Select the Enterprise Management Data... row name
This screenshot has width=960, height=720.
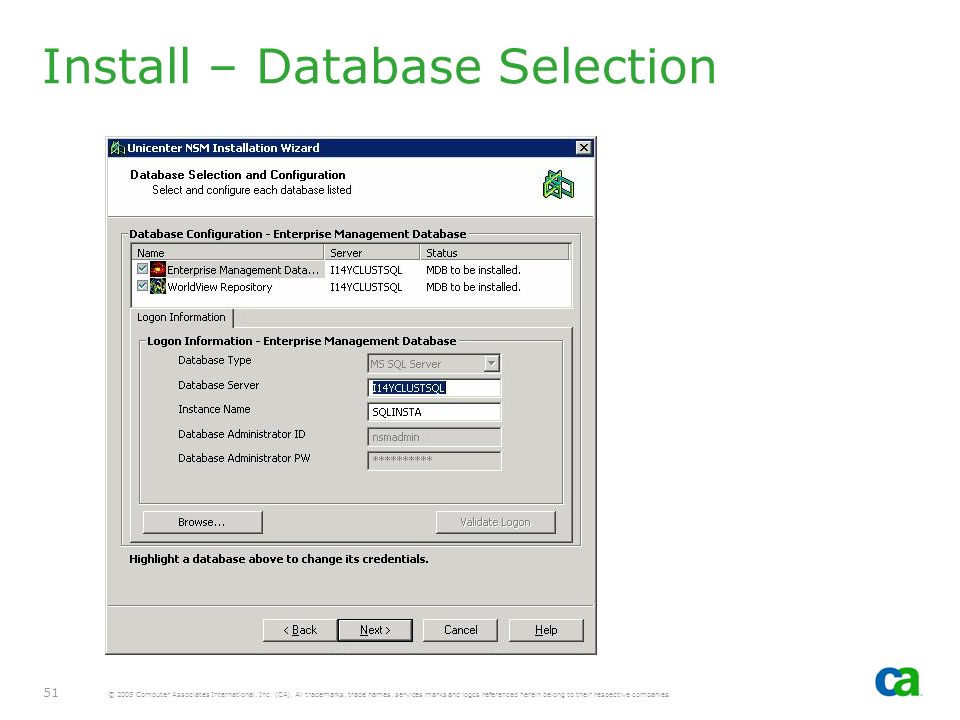[243, 270]
